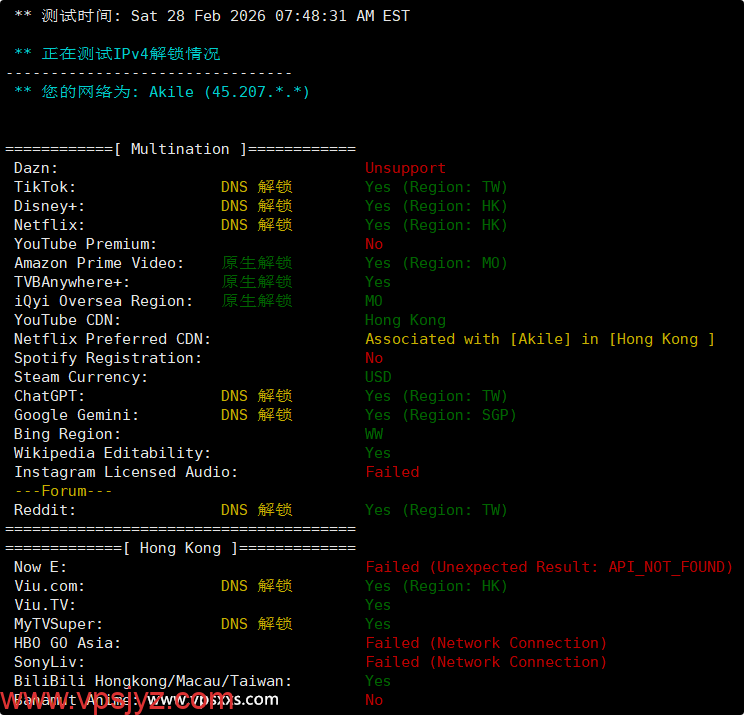Click Instagram Licensed Audio Failed result
This screenshot has height=715, width=744.
(x=392, y=472)
